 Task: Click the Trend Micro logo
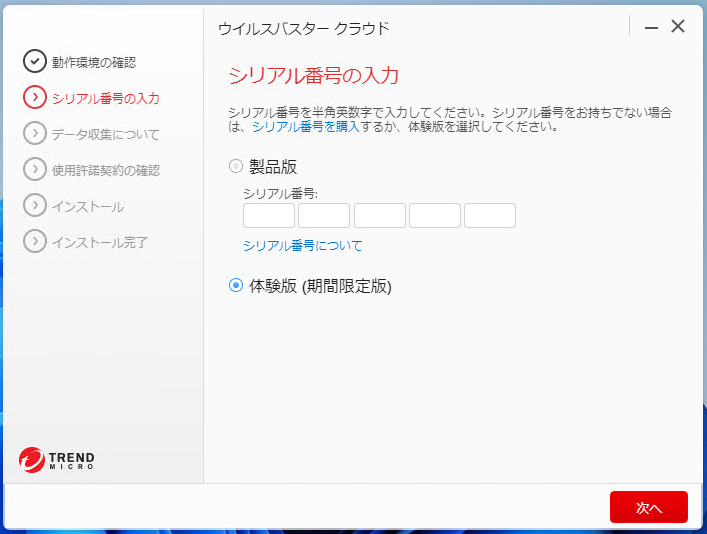tap(57, 460)
